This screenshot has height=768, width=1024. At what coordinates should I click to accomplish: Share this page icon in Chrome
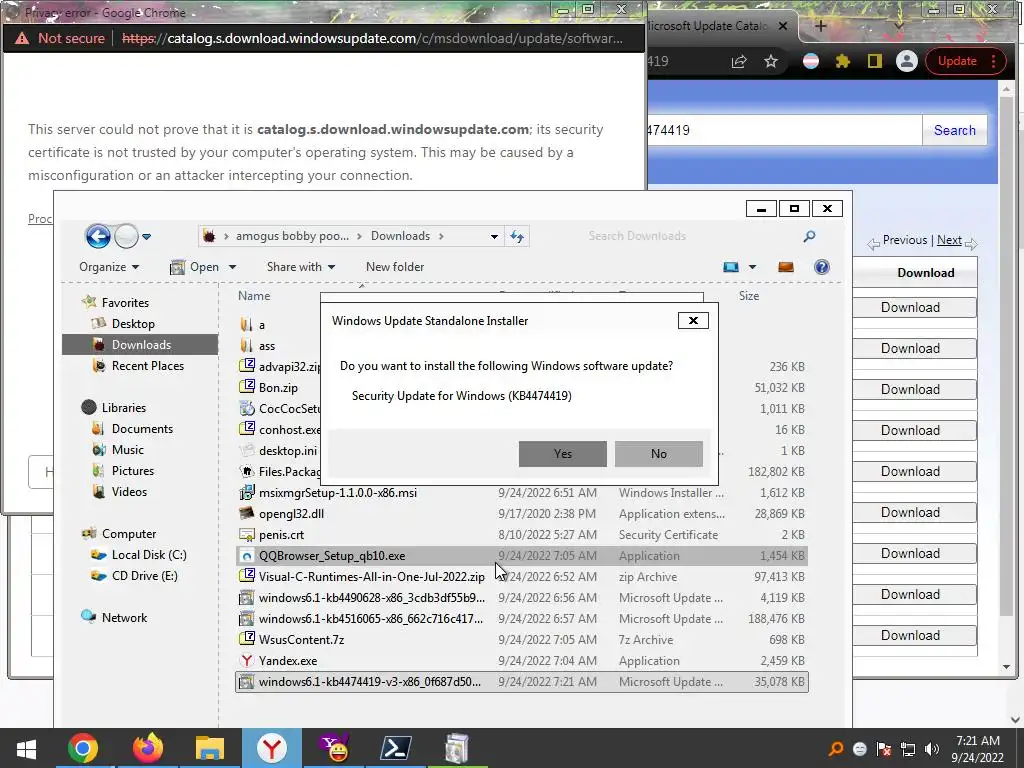(739, 61)
